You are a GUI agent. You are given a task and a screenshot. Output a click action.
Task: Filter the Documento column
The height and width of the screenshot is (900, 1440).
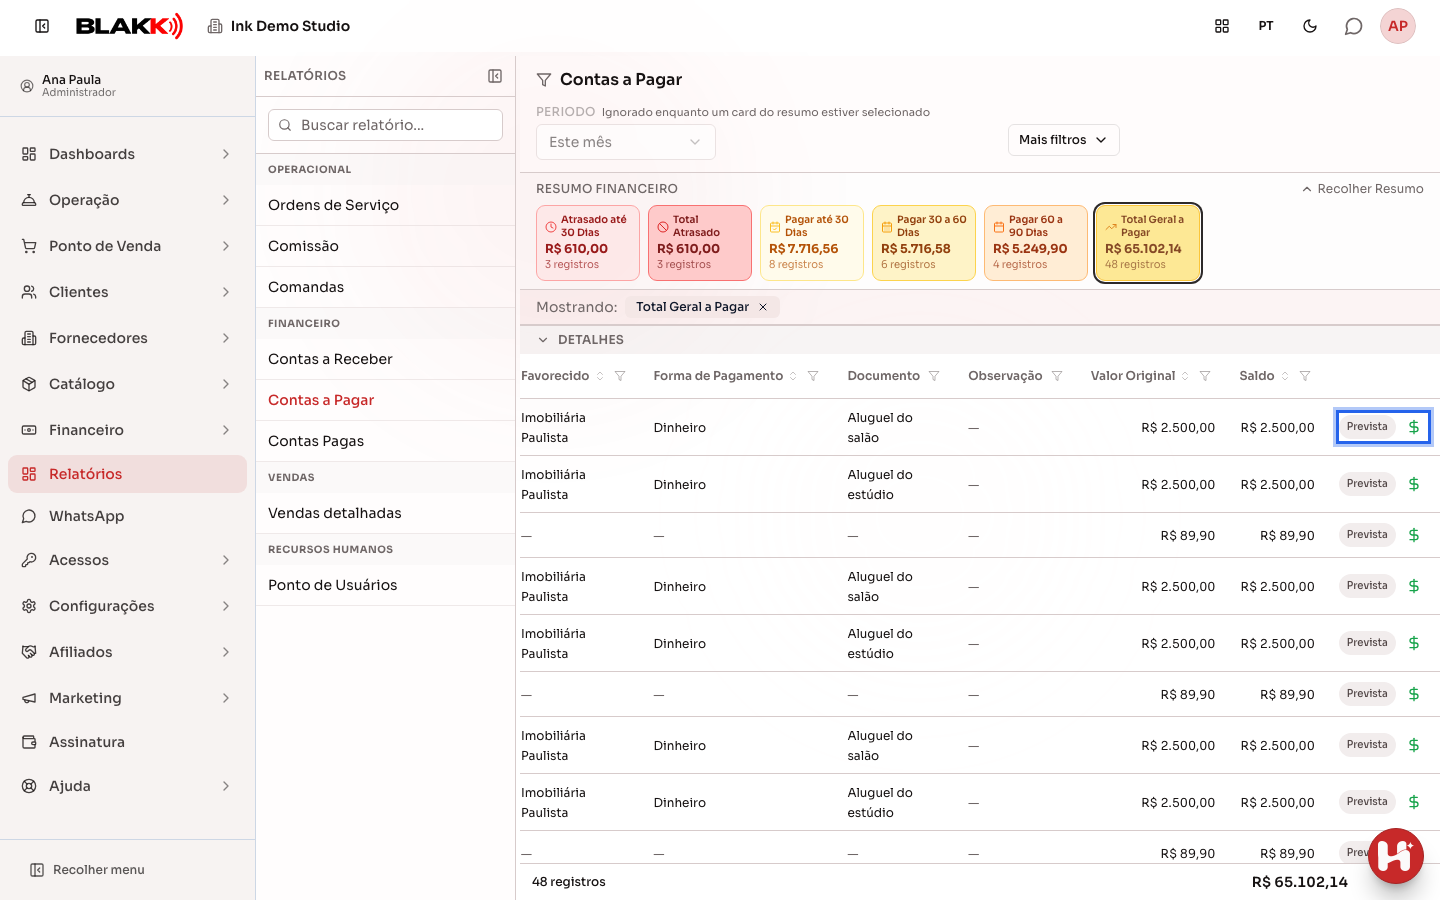point(934,376)
